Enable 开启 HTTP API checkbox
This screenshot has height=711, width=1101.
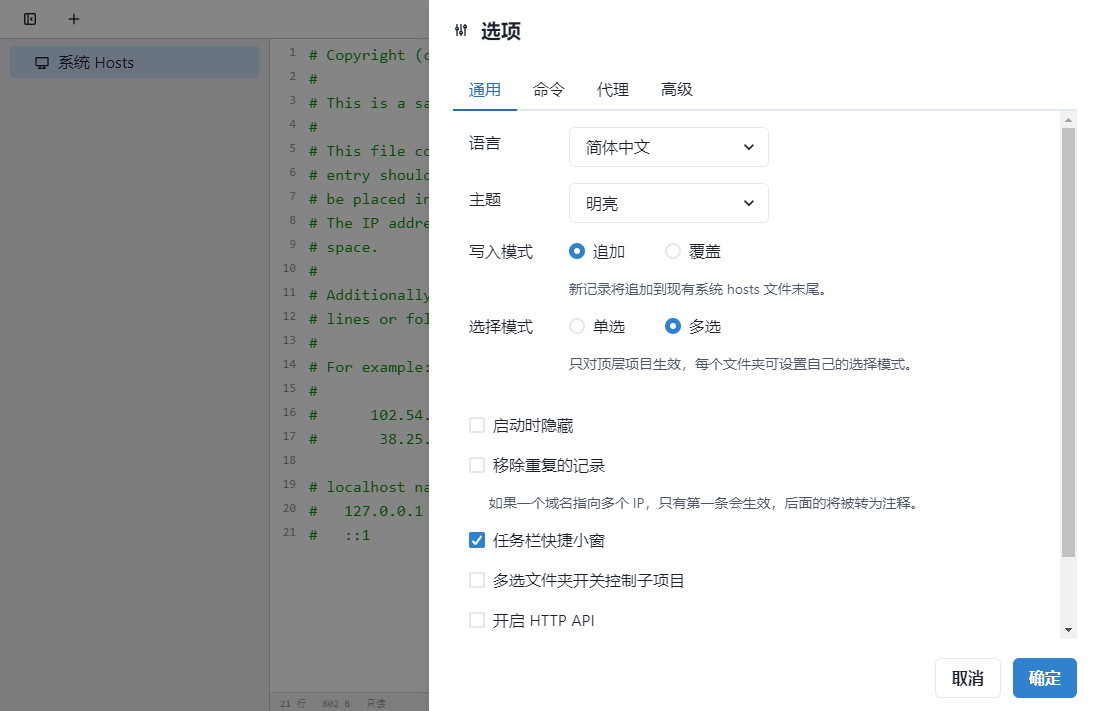tap(477, 620)
